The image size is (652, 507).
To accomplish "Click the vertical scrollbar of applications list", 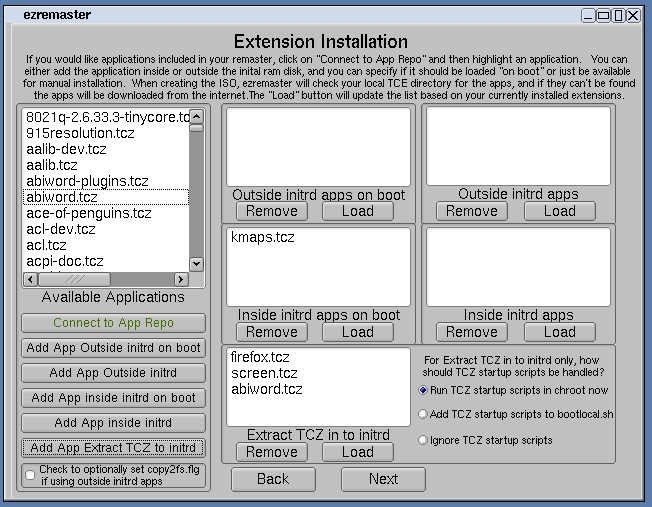I will [196, 190].
